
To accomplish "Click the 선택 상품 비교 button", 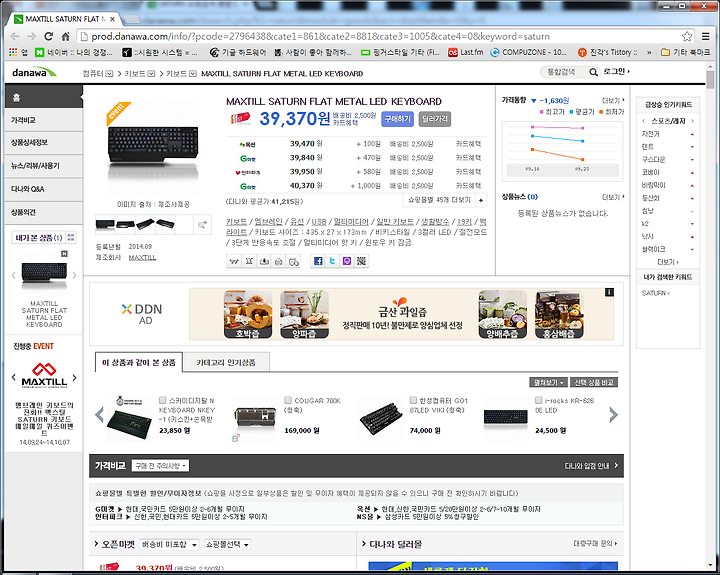I will coord(594,383).
